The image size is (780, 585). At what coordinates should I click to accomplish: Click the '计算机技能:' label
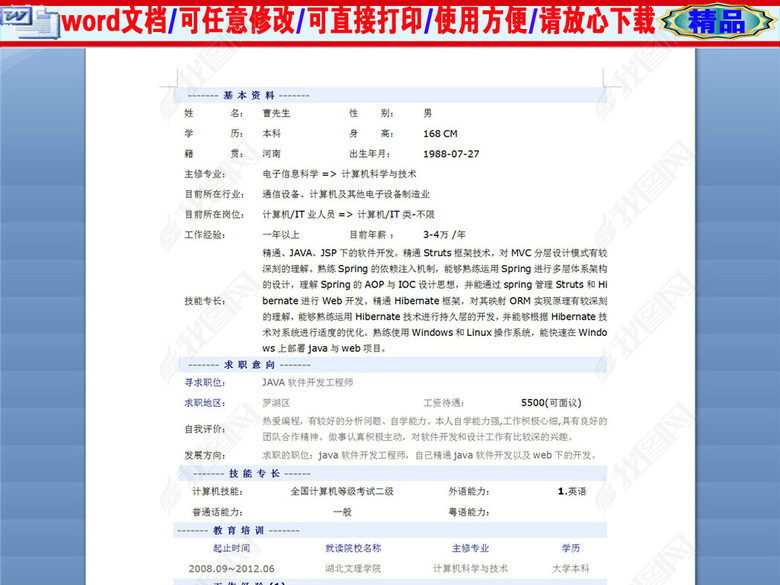pos(217,491)
